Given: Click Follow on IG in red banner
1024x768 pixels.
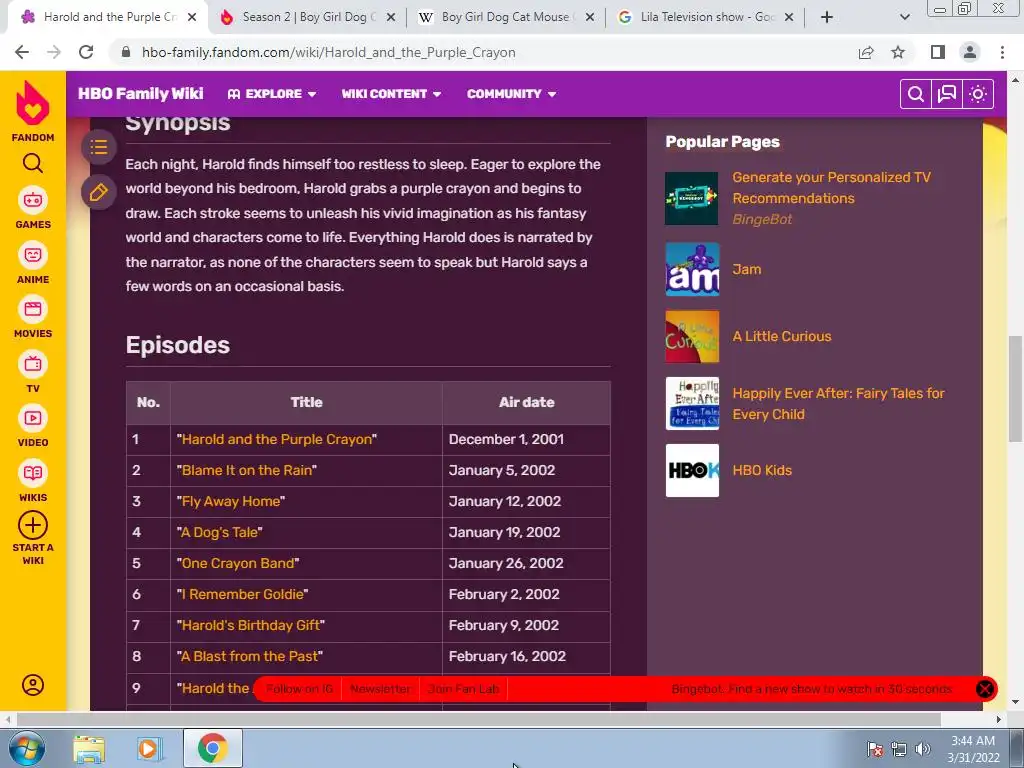Looking at the screenshot, I should point(299,689).
